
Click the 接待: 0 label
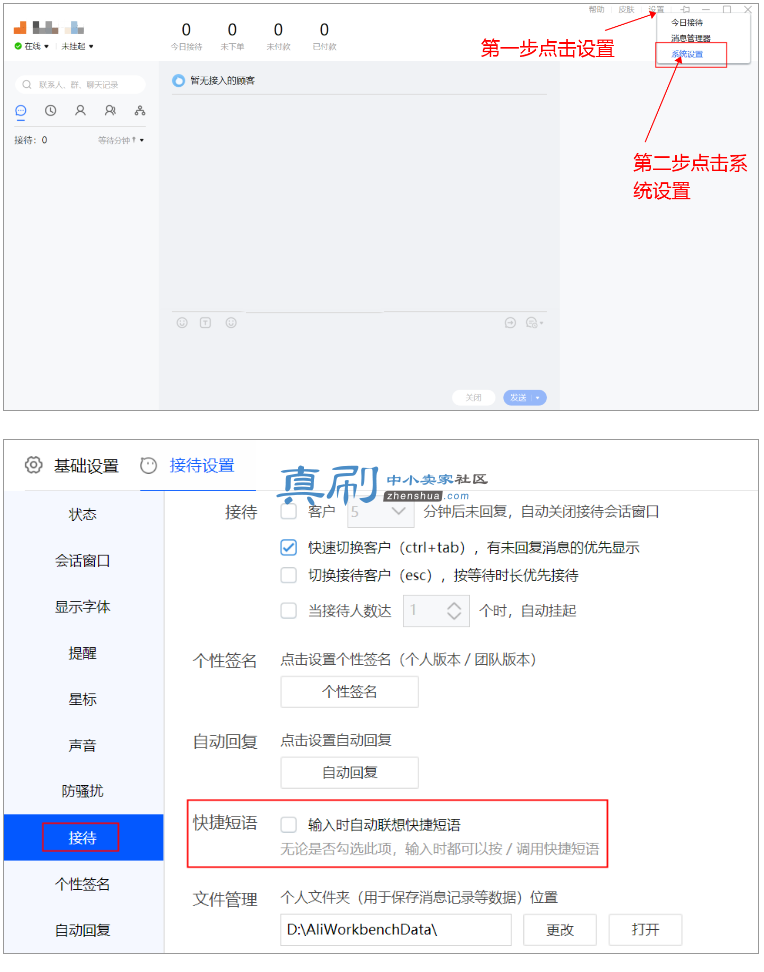[31, 141]
